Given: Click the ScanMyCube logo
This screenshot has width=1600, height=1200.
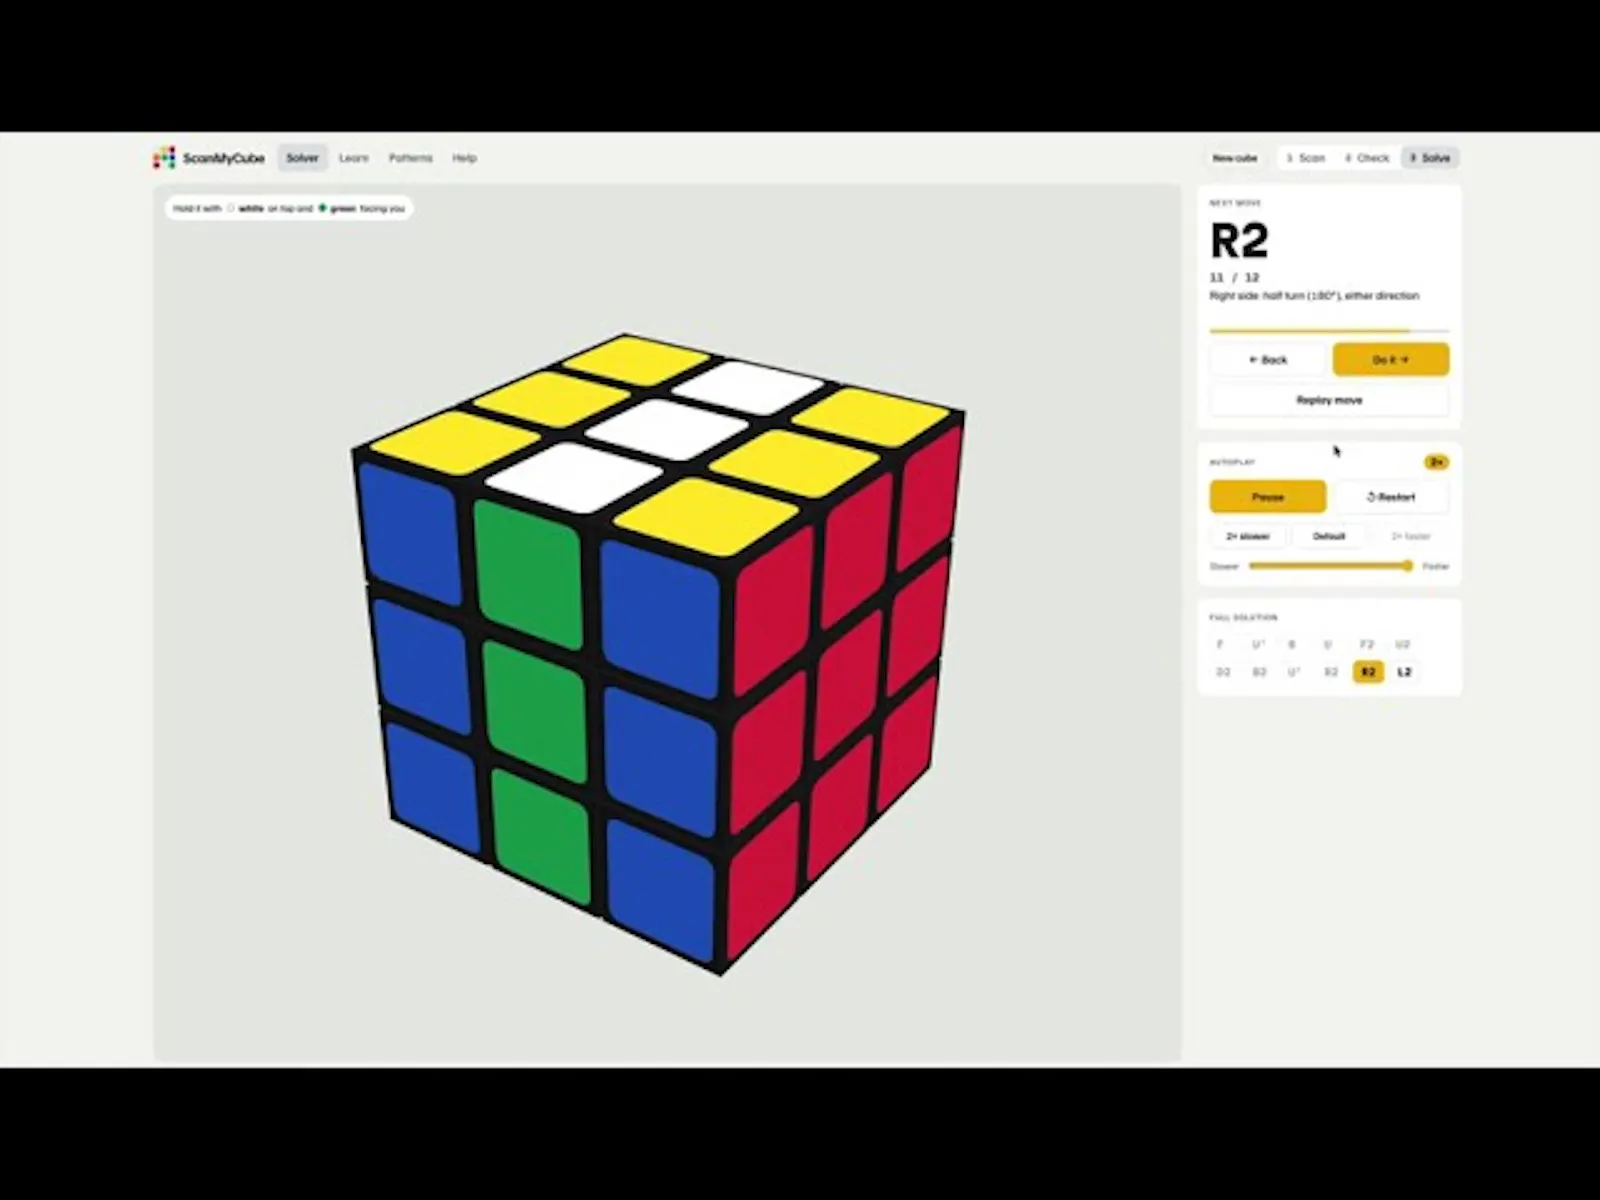Looking at the screenshot, I should click(x=209, y=158).
